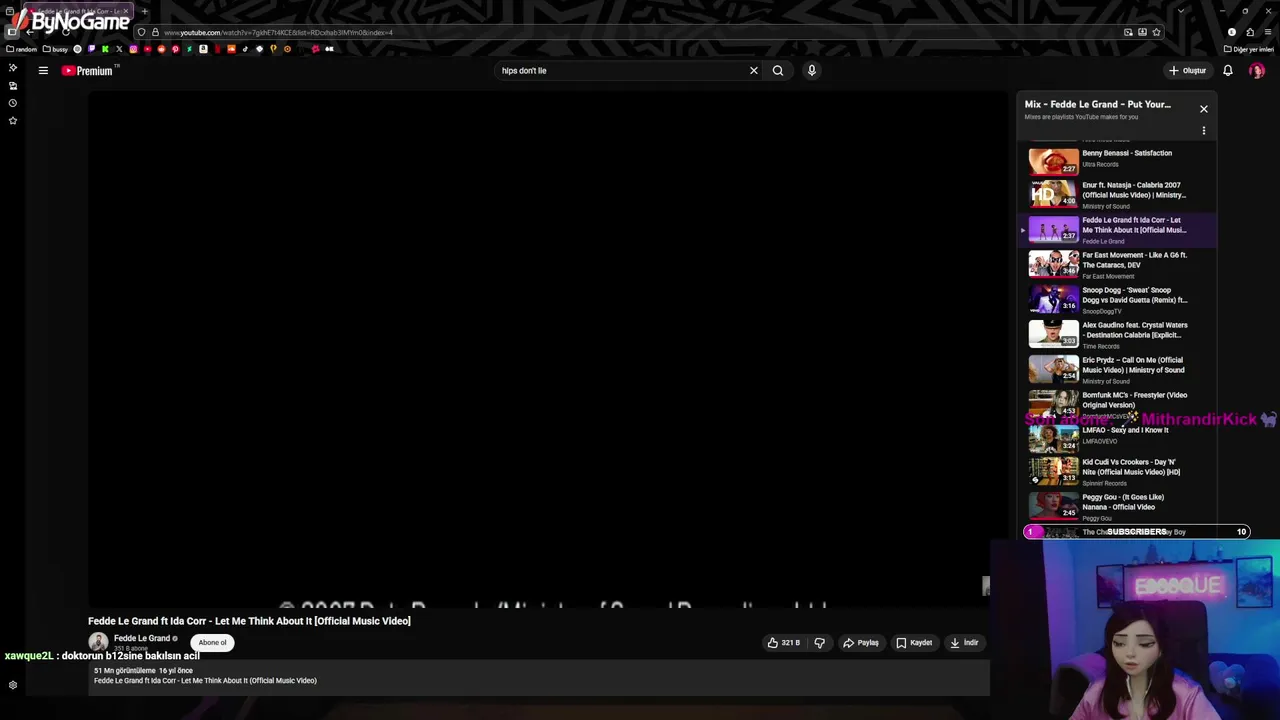The height and width of the screenshot is (720, 1280).
Task: Click the browser address bar URL
Action: tap(640, 32)
